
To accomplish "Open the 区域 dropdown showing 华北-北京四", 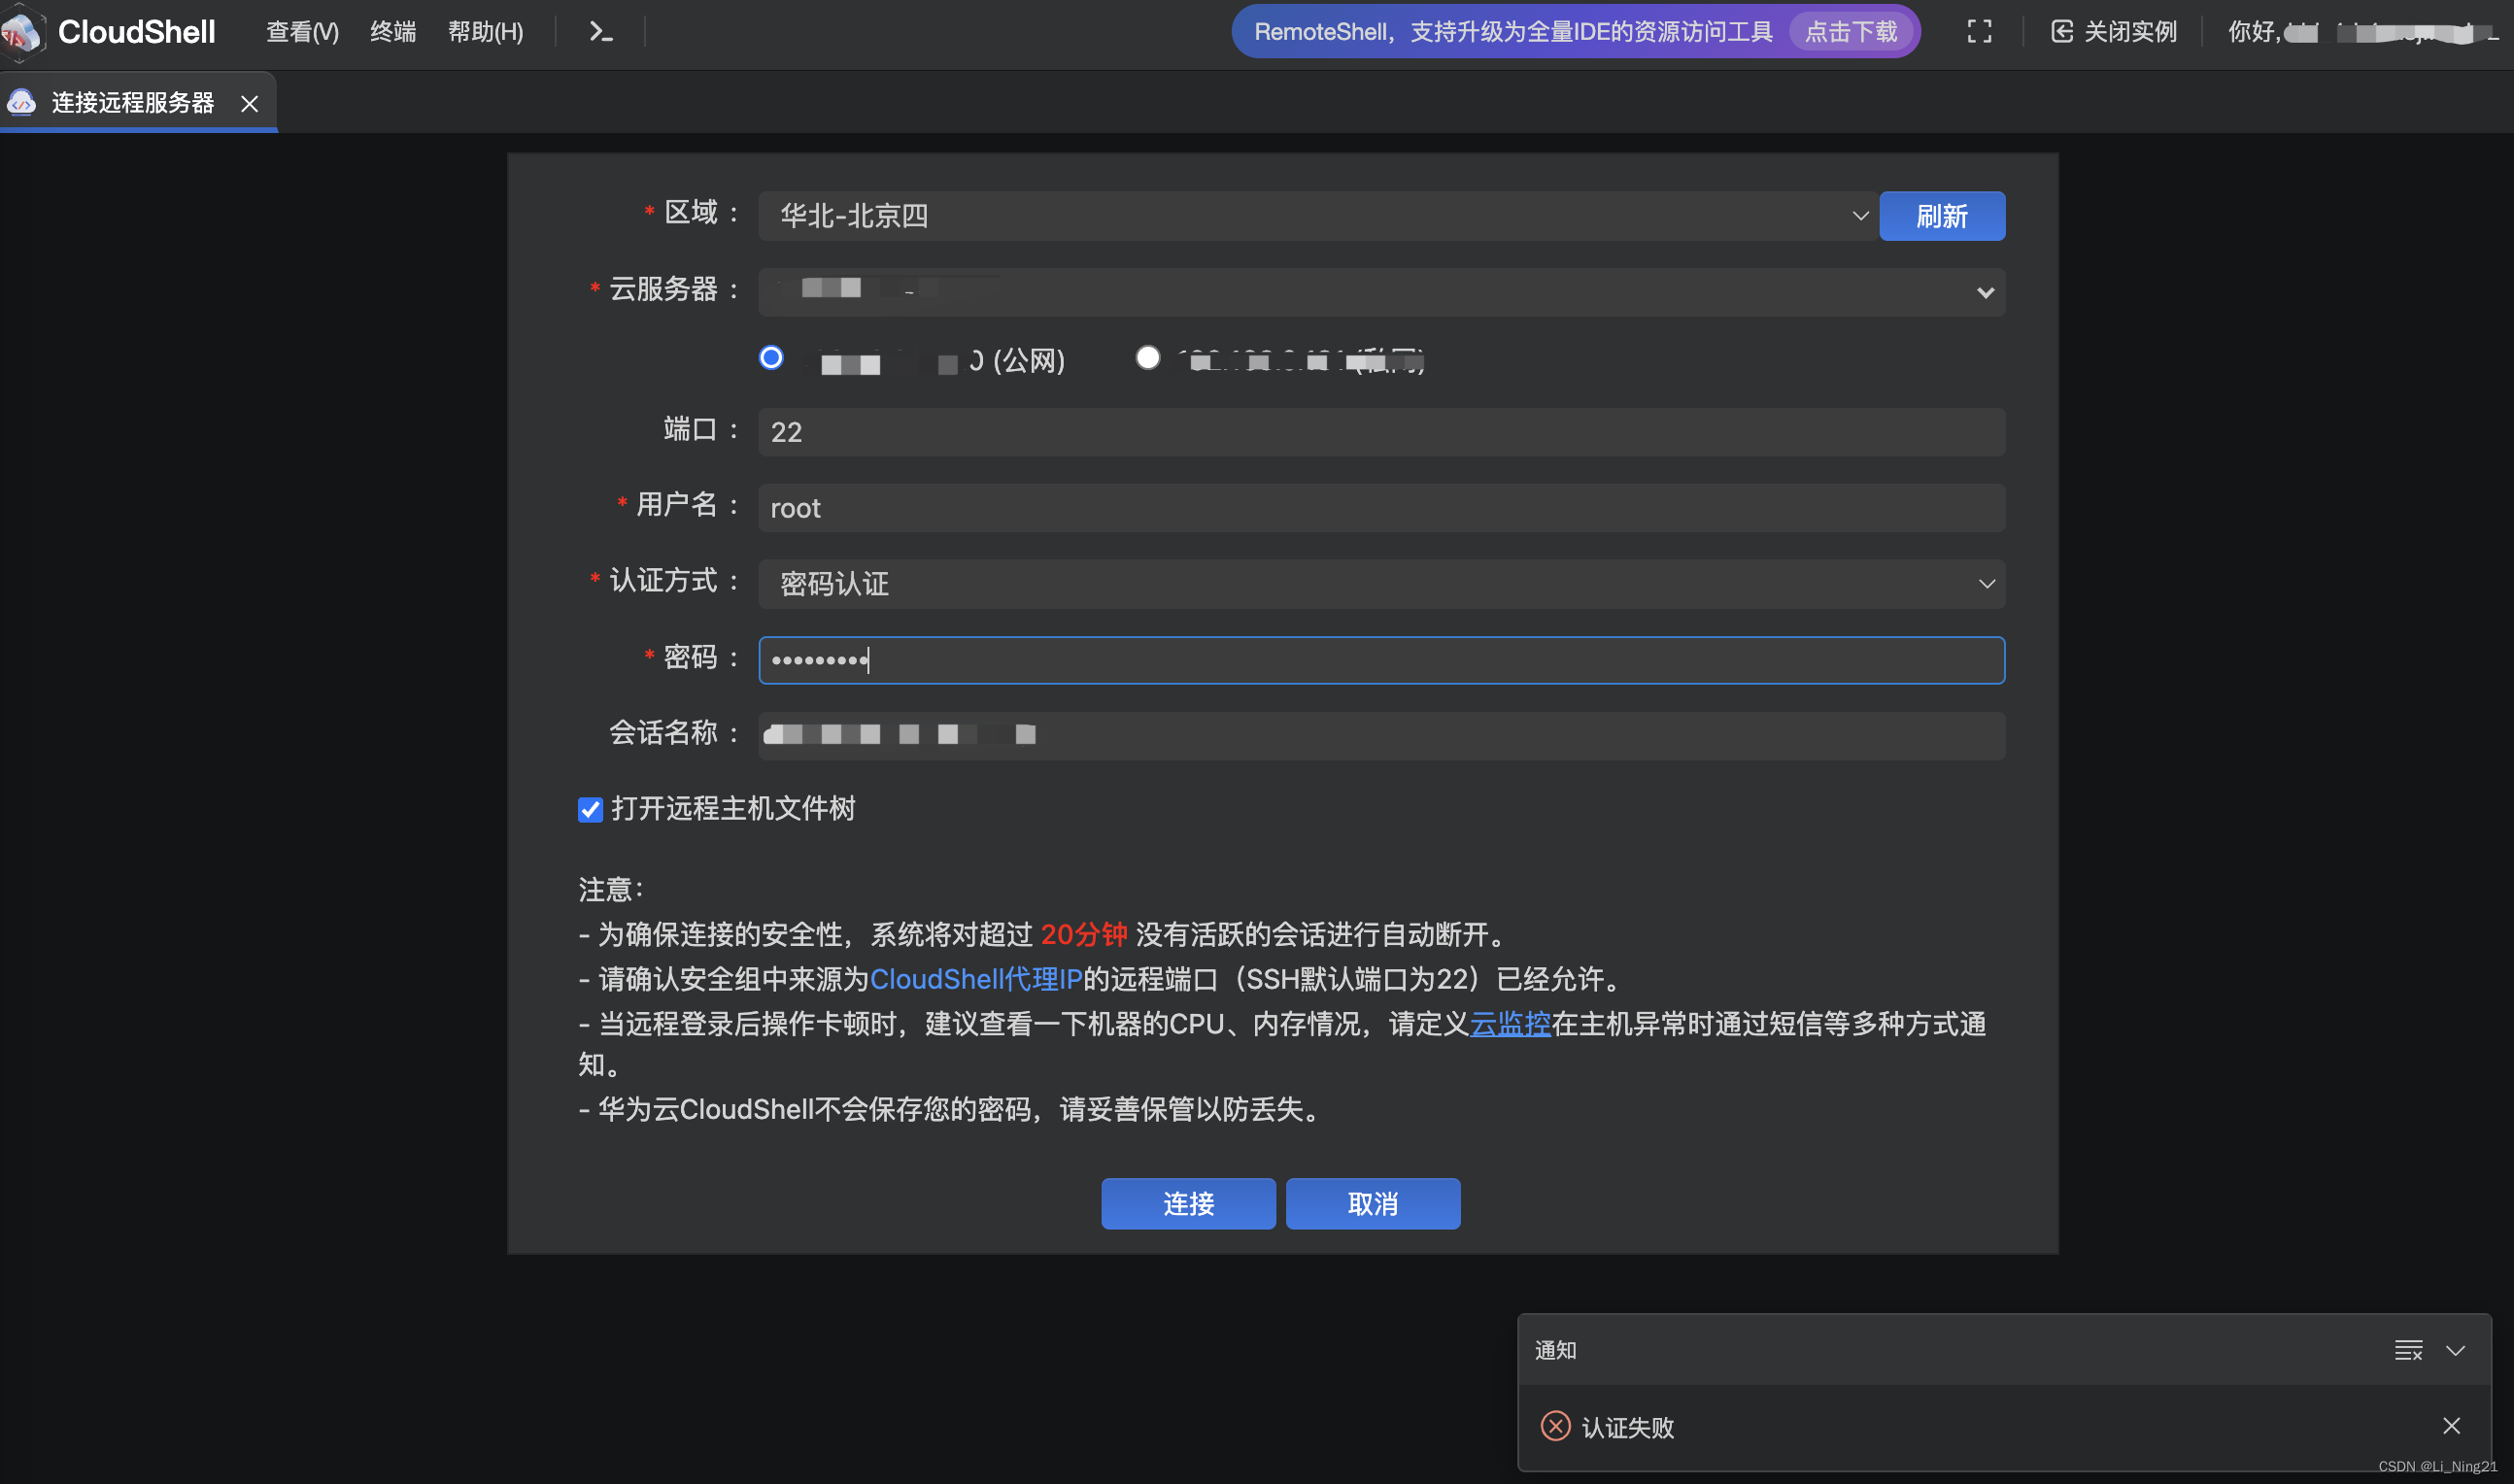I will pyautogui.click(x=1859, y=216).
